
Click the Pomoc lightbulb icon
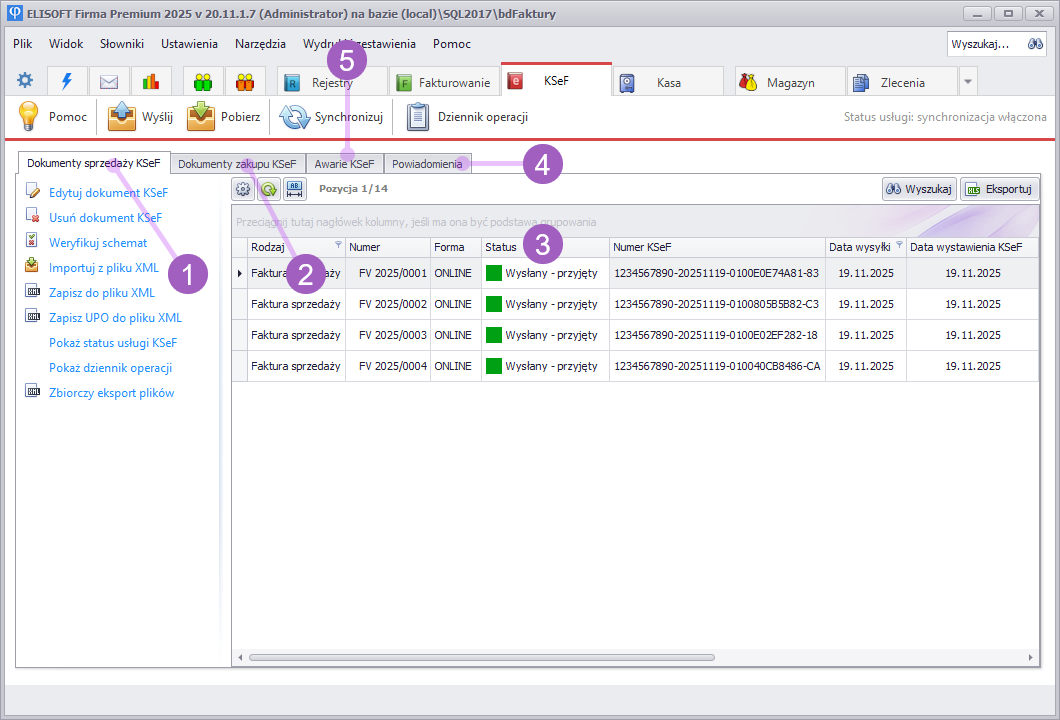pyautogui.click(x=29, y=117)
